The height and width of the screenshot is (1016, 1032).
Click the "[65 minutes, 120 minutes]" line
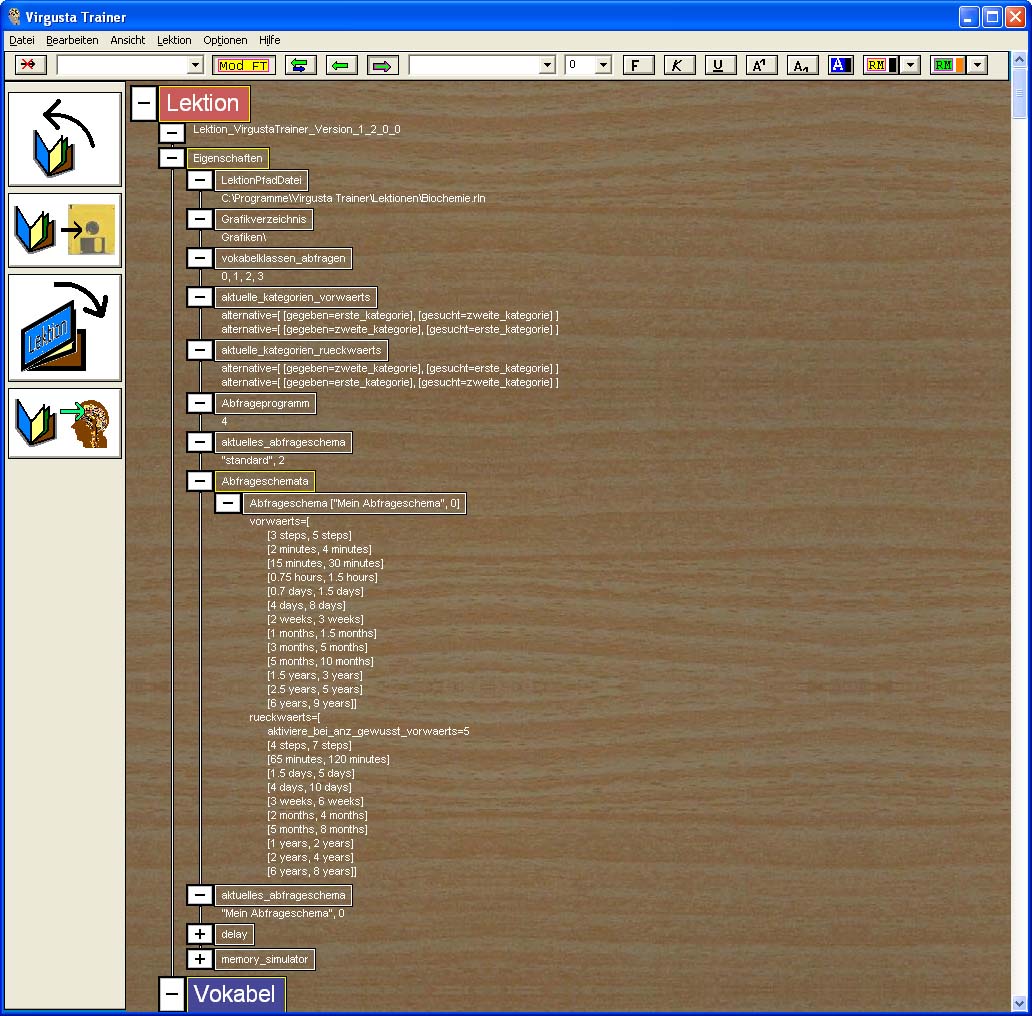click(x=328, y=759)
